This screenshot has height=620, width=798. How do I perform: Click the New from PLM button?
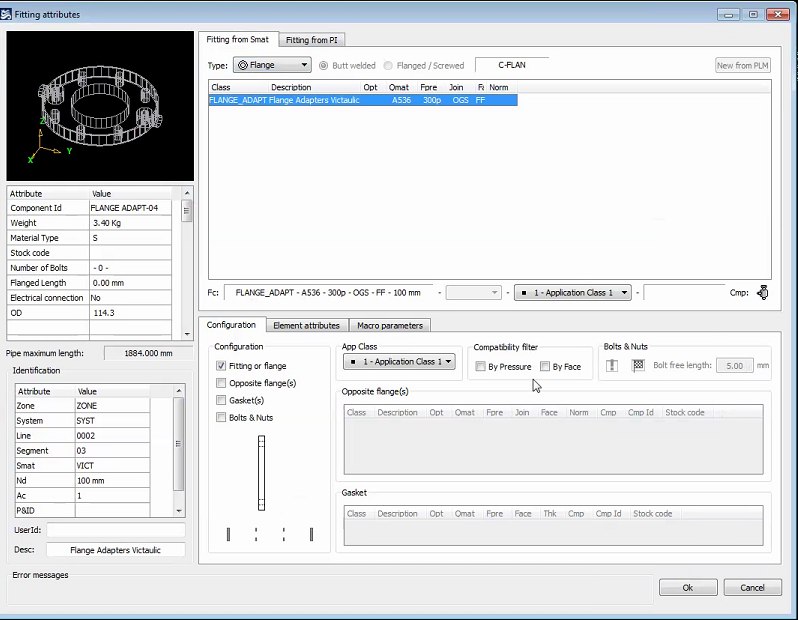coord(743,65)
